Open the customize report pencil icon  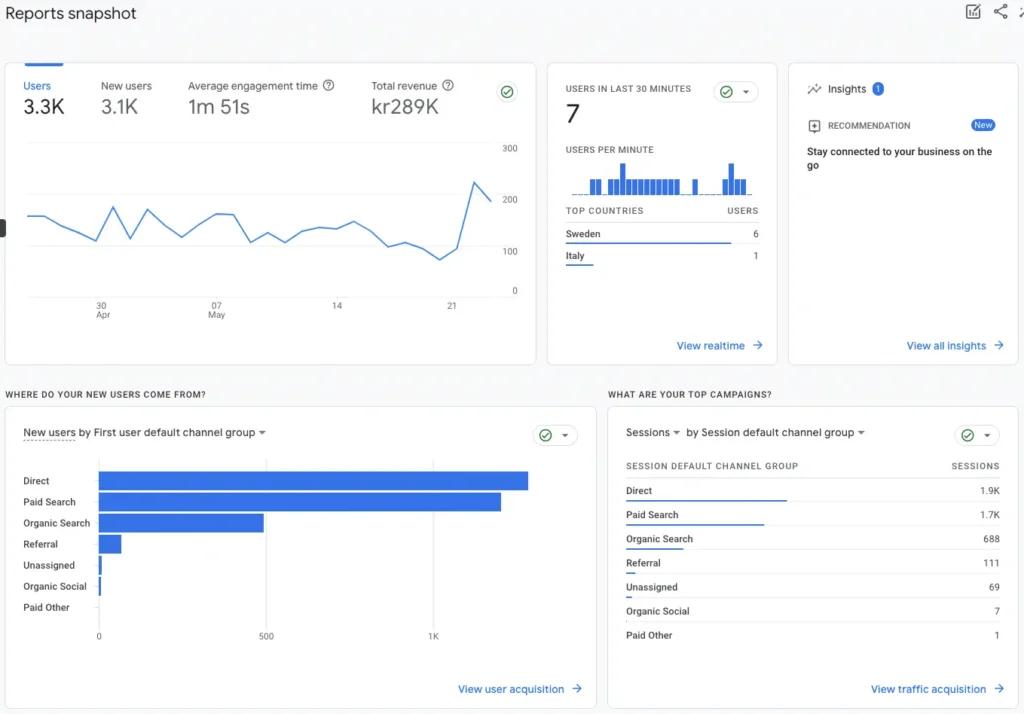click(x=973, y=11)
